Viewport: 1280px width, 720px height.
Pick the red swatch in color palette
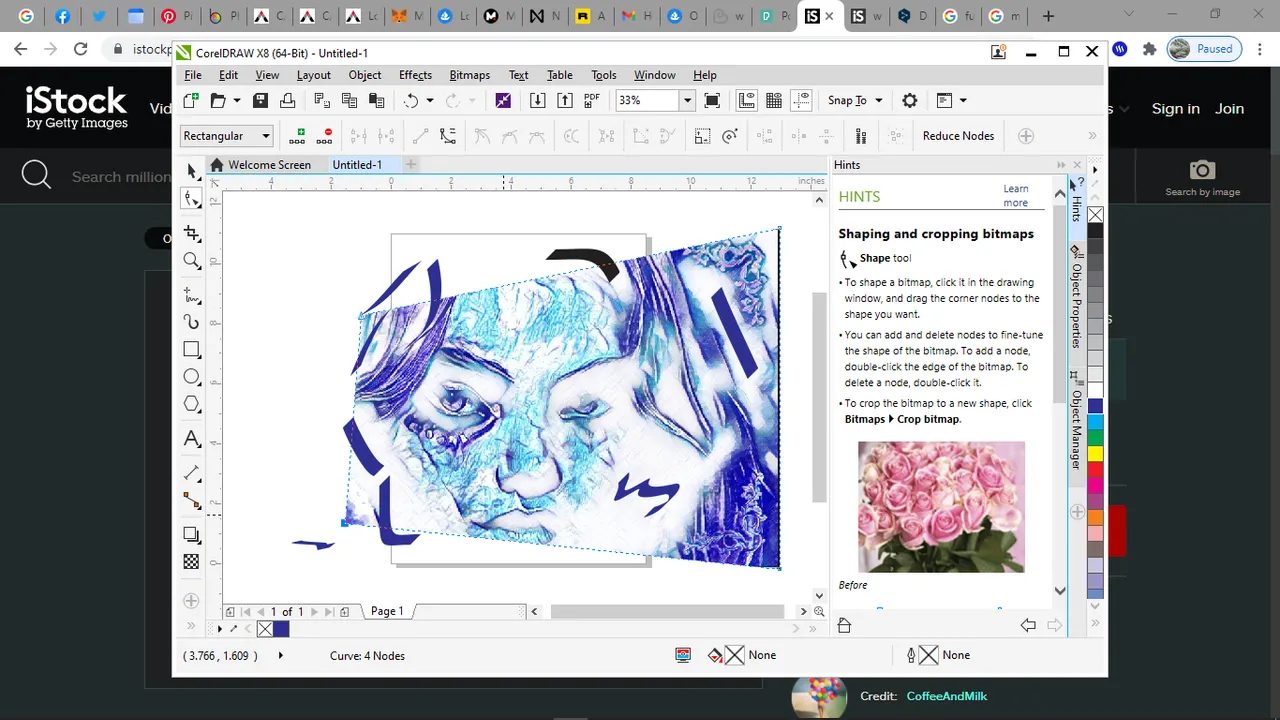point(1095,468)
